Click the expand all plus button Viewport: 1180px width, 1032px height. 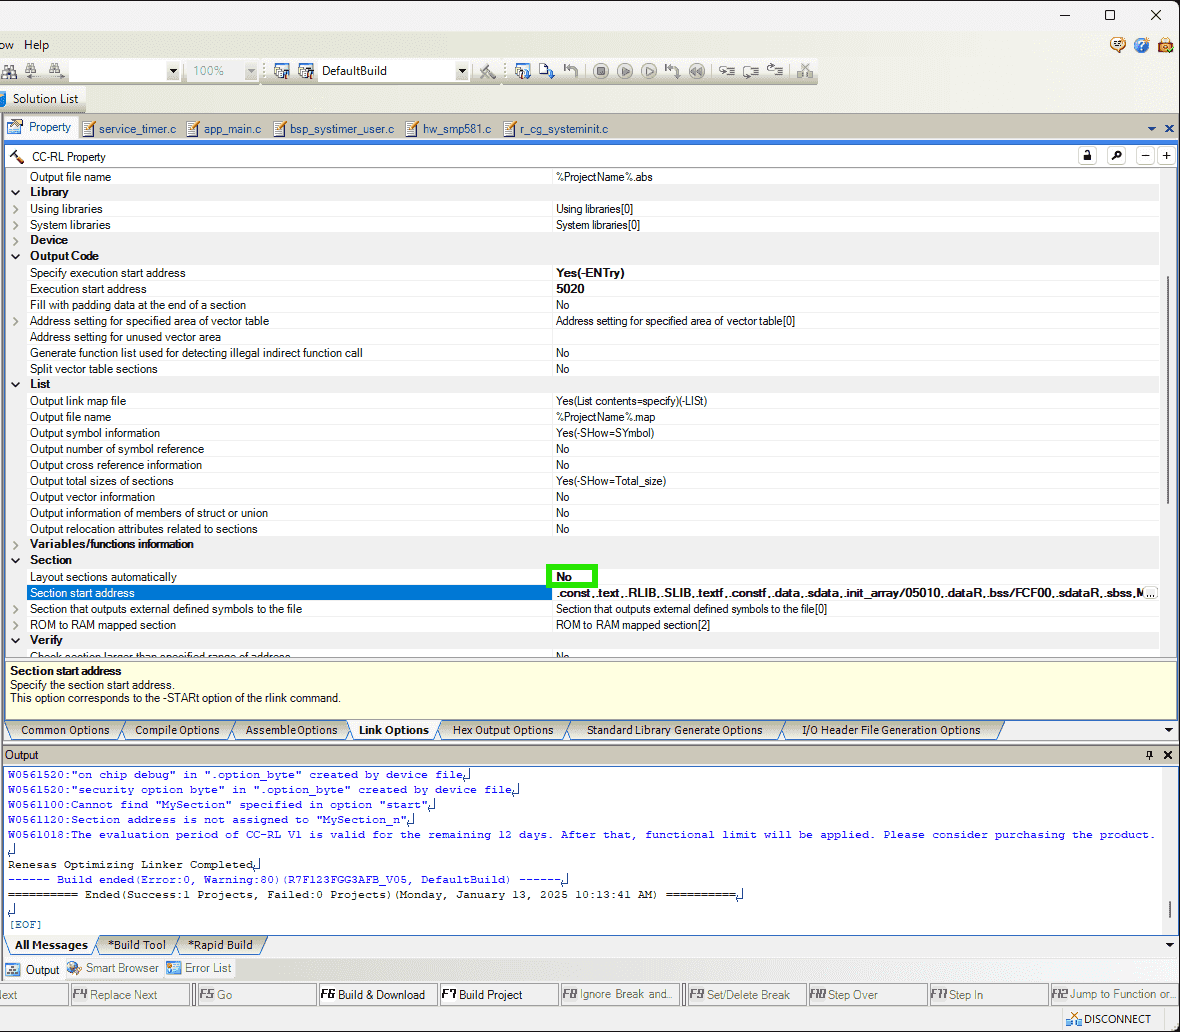1166,156
